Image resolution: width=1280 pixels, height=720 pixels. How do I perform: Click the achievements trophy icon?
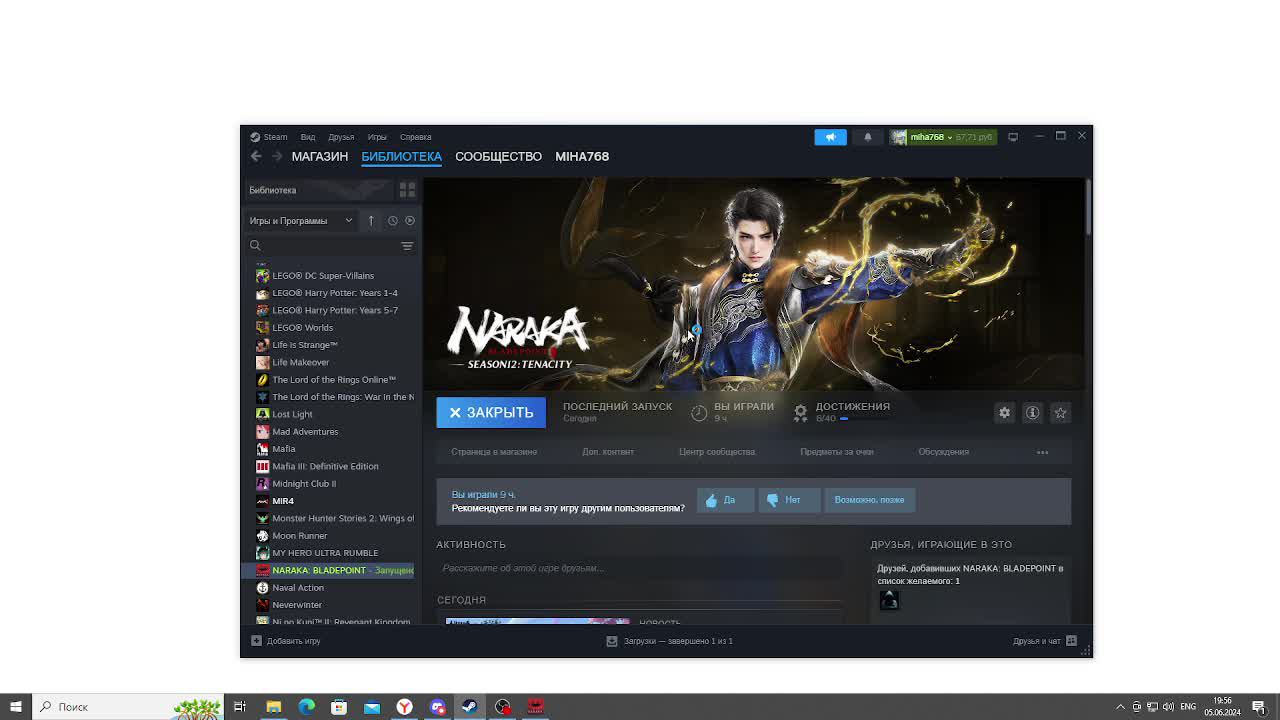tap(800, 412)
